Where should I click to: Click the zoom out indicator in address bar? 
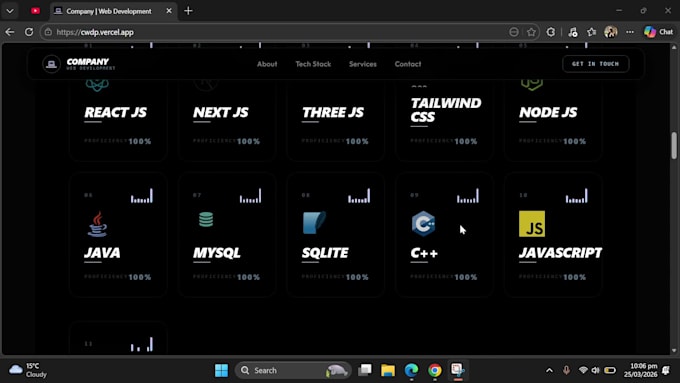514,32
